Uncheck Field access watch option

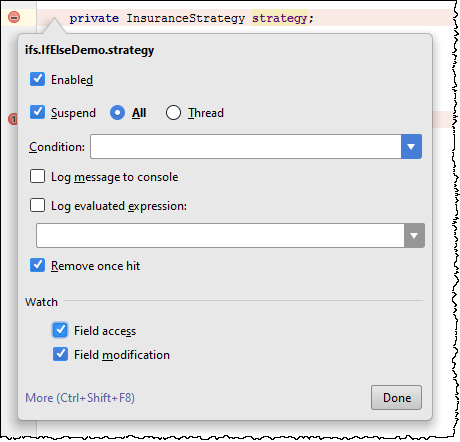click(x=60, y=330)
